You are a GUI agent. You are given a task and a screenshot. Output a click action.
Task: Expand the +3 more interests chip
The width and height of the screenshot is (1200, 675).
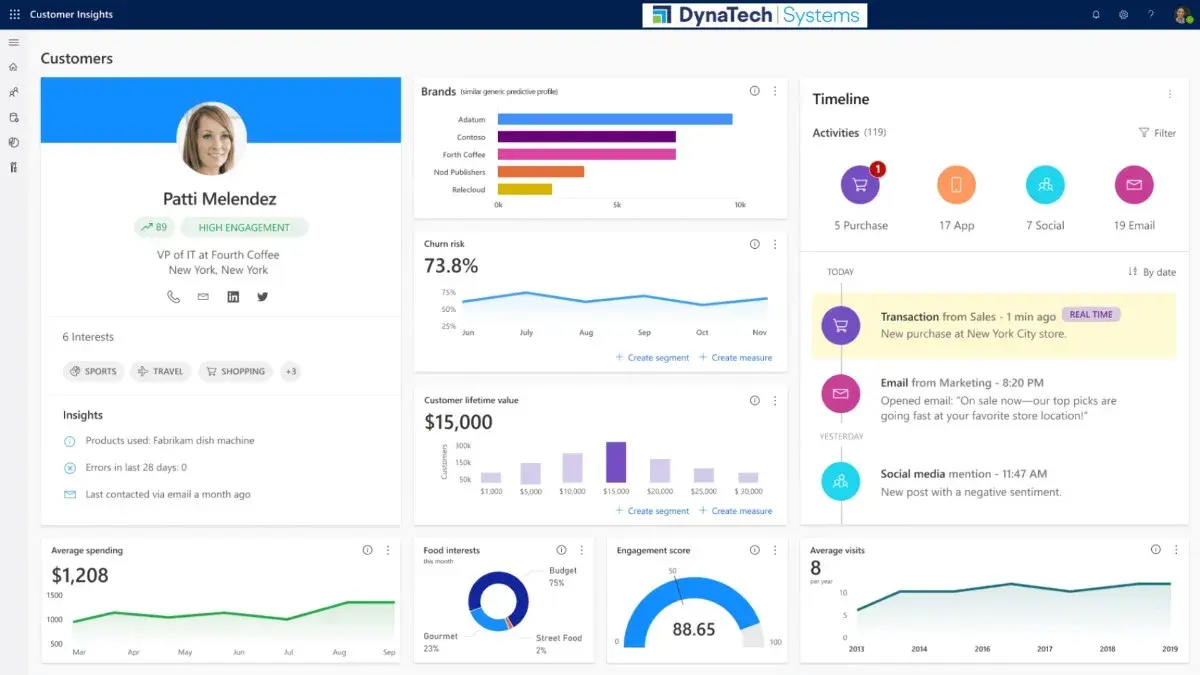(x=291, y=371)
